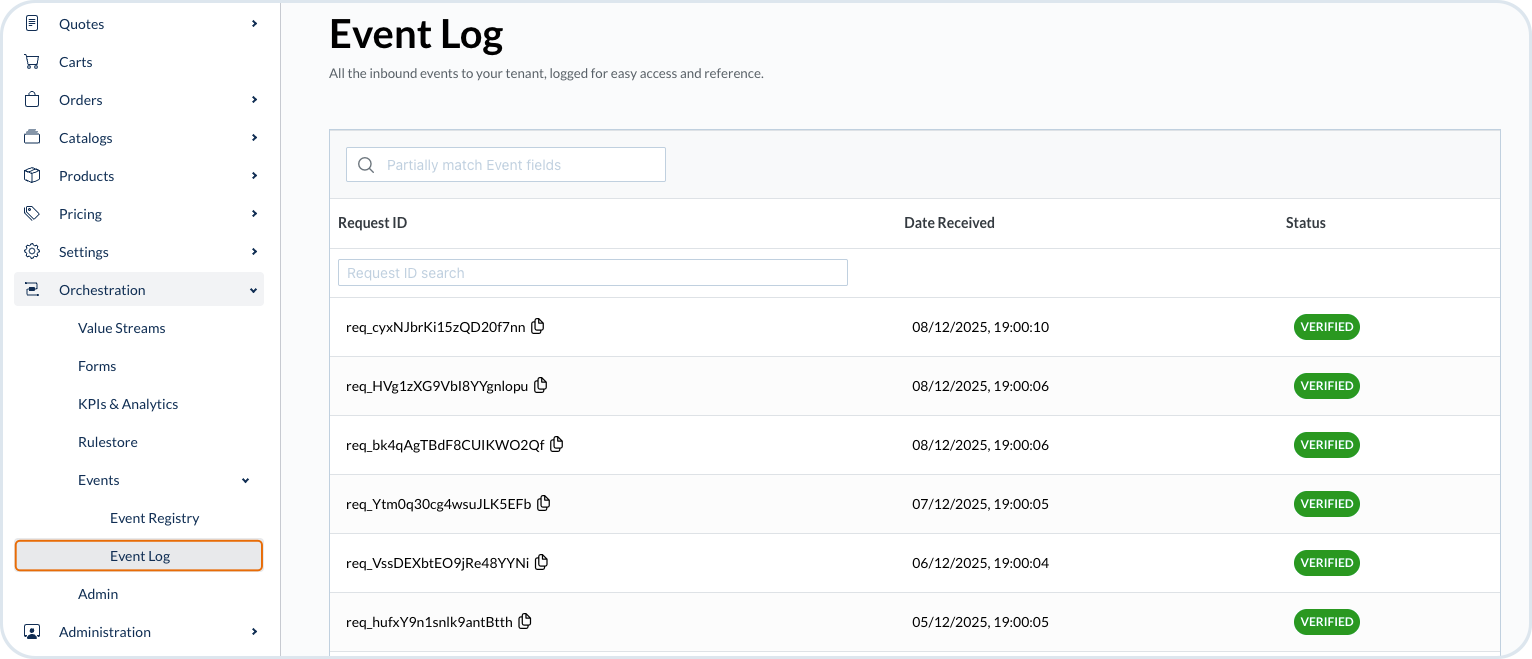Copy request ID req_cyxNJbrKi15zQD20f7nn
The image size is (1532, 659).
coord(538,326)
